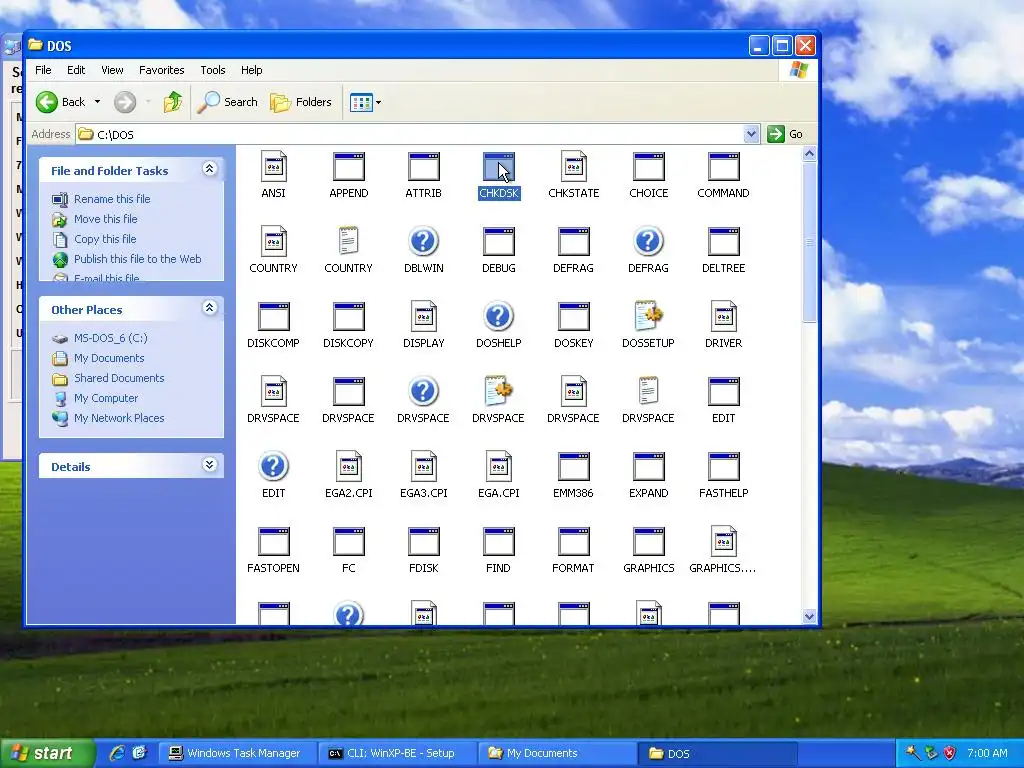This screenshot has width=1024, height=768.
Task: Select the FIND program icon
Action: (498, 541)
